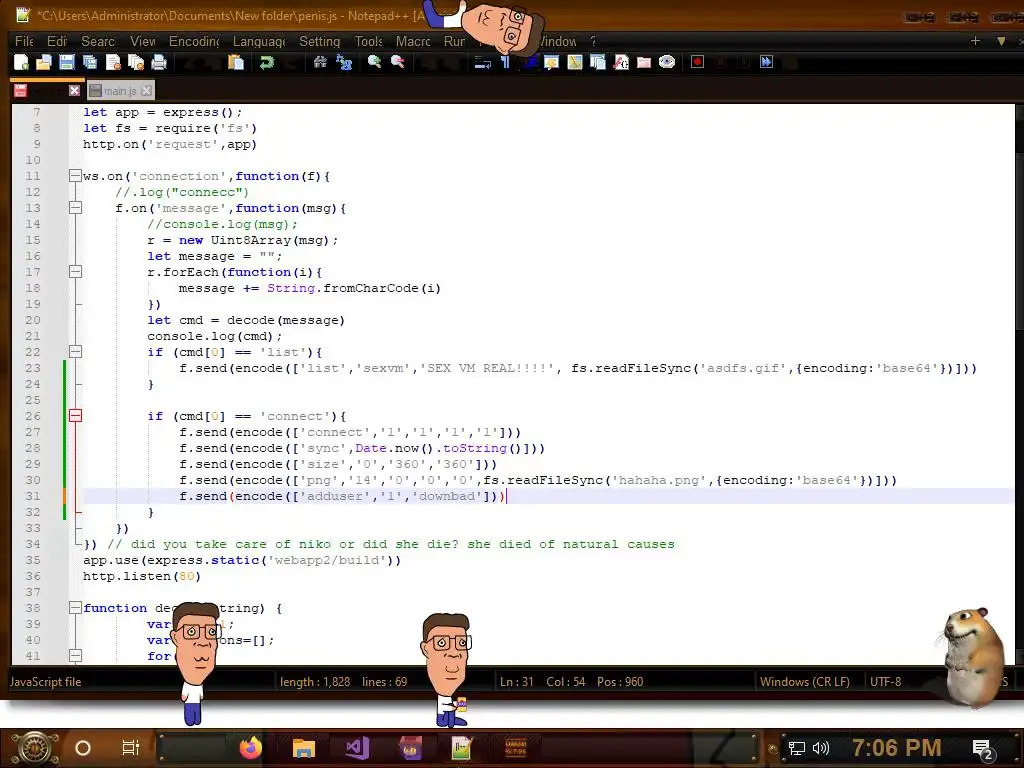Open the Edit menu
This screenshot has width=1024, height=768.
pyautogui.click(x=57, y=41)
